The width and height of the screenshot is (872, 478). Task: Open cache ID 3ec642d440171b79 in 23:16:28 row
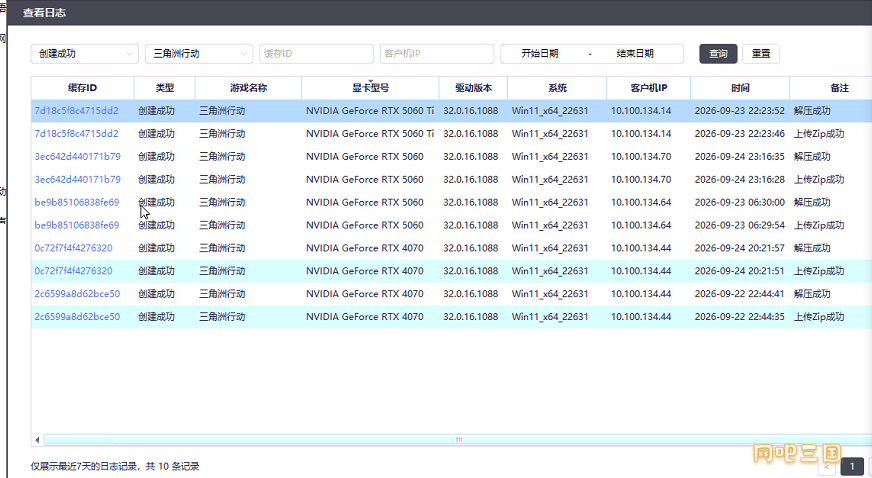pos(77,179)
